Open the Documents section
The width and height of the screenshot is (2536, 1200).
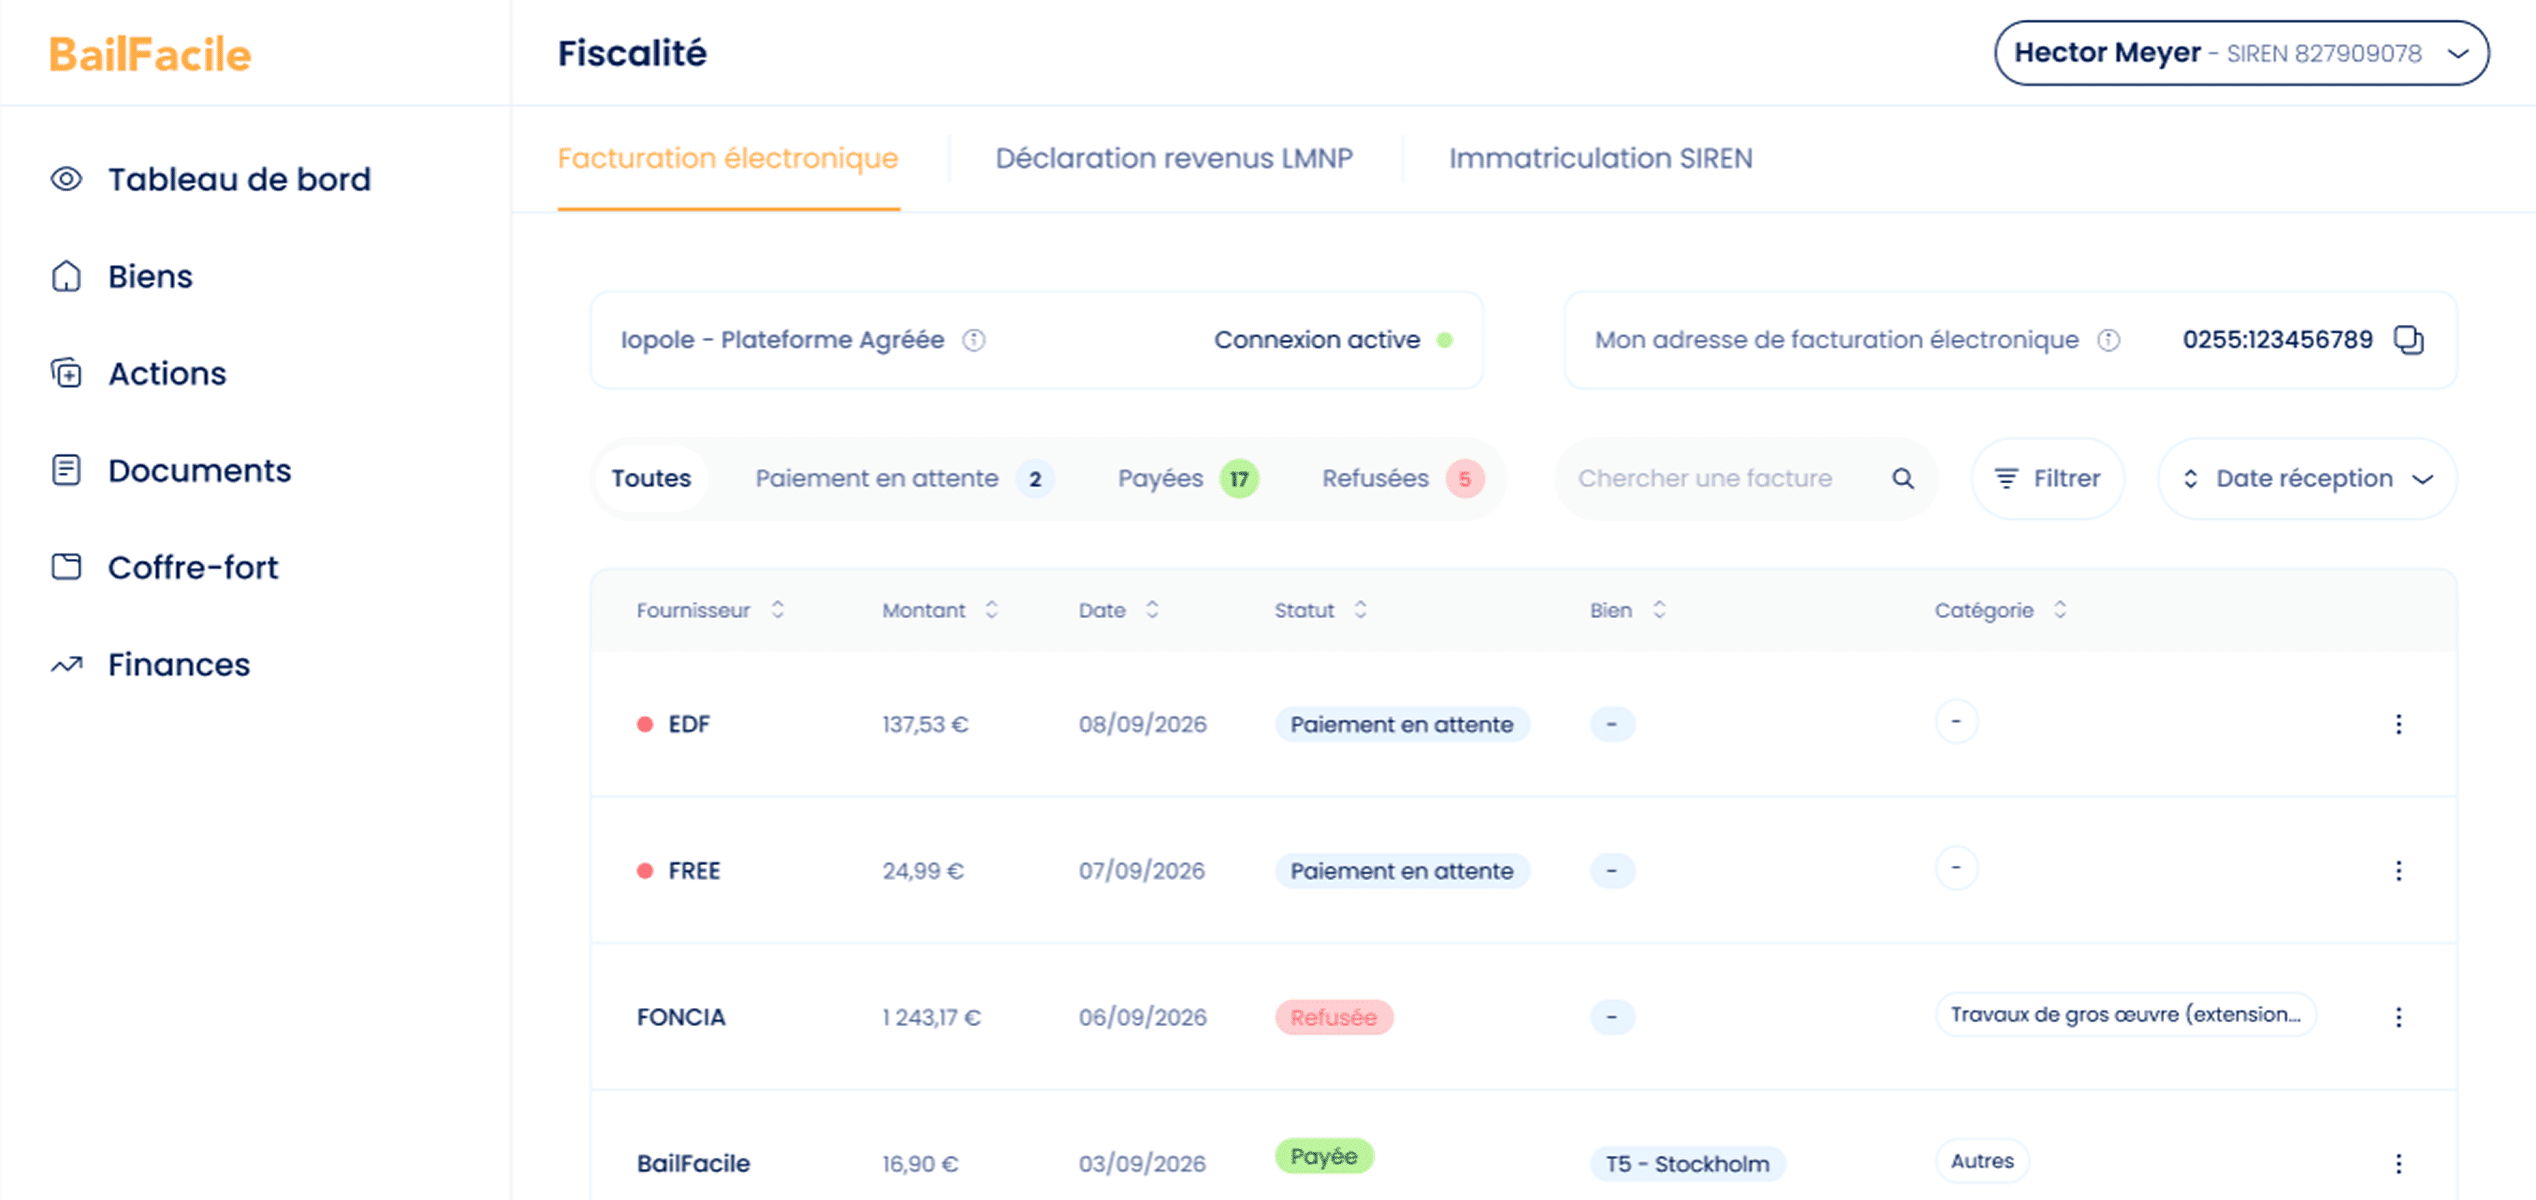pos(171,470)
